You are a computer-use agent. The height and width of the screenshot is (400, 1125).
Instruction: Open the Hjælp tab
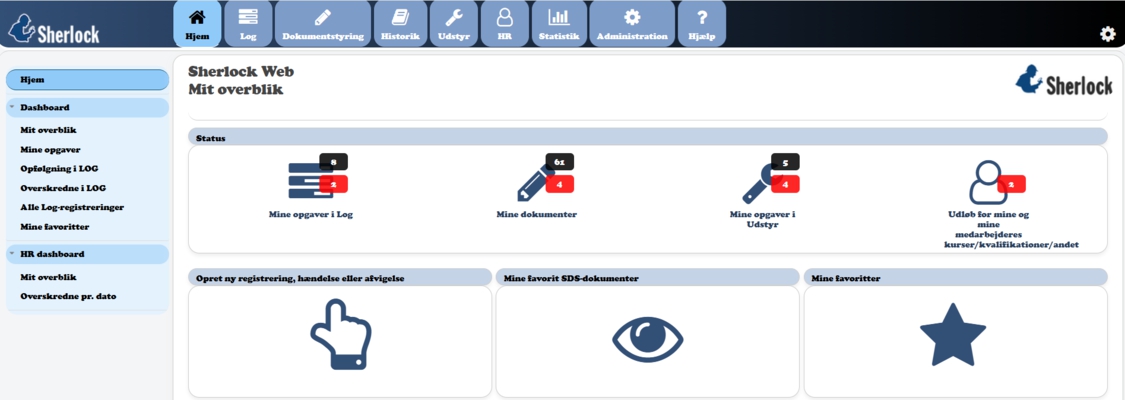[702, 24]
